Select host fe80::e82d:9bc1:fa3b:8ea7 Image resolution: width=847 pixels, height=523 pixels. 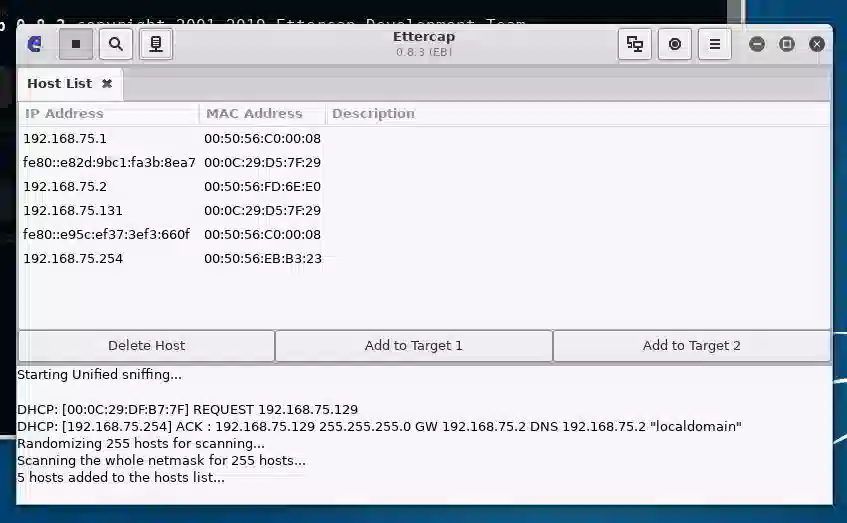click(424, 163)
